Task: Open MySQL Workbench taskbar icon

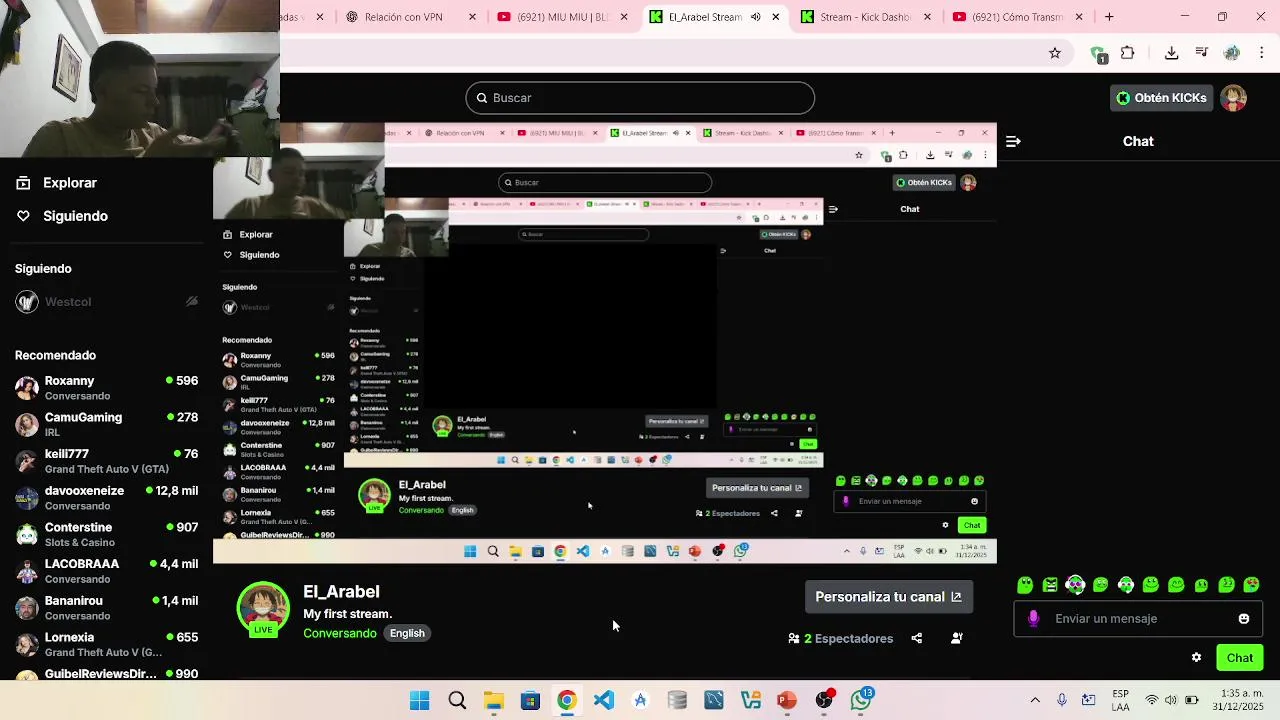Action: pyautogui.click(x=714, y=700)
